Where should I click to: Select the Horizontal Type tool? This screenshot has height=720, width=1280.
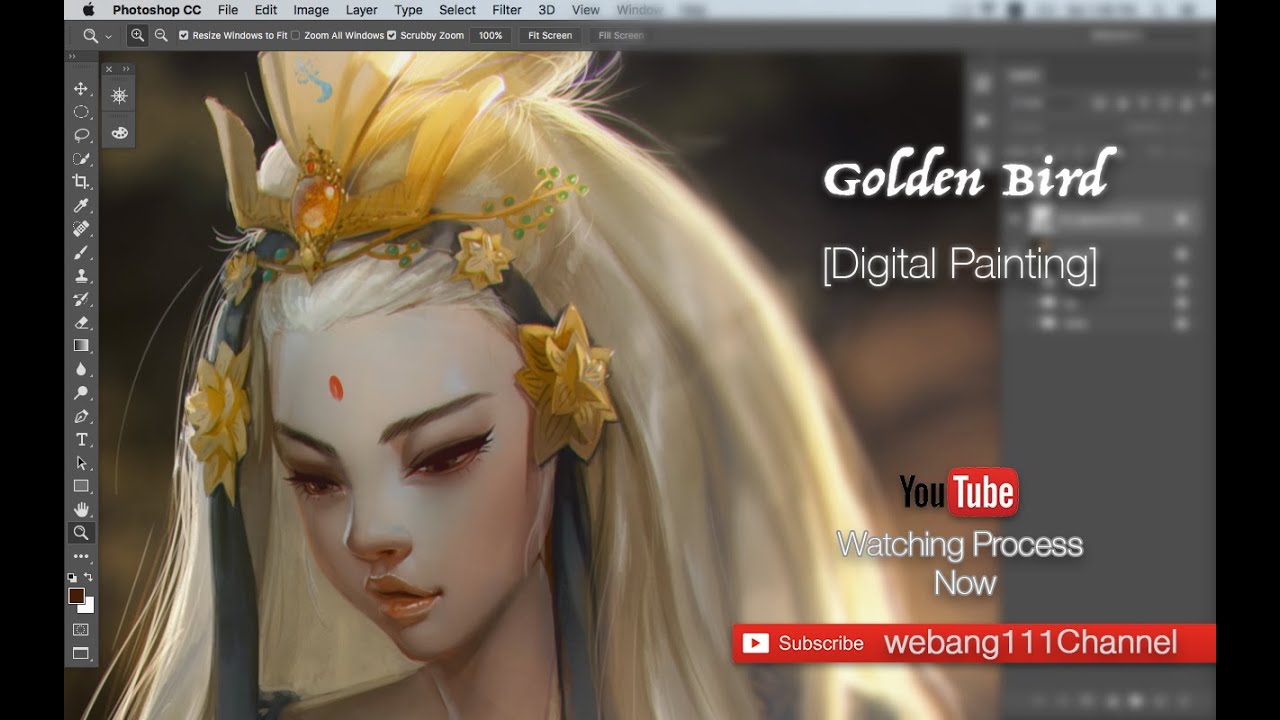(81, 439)
